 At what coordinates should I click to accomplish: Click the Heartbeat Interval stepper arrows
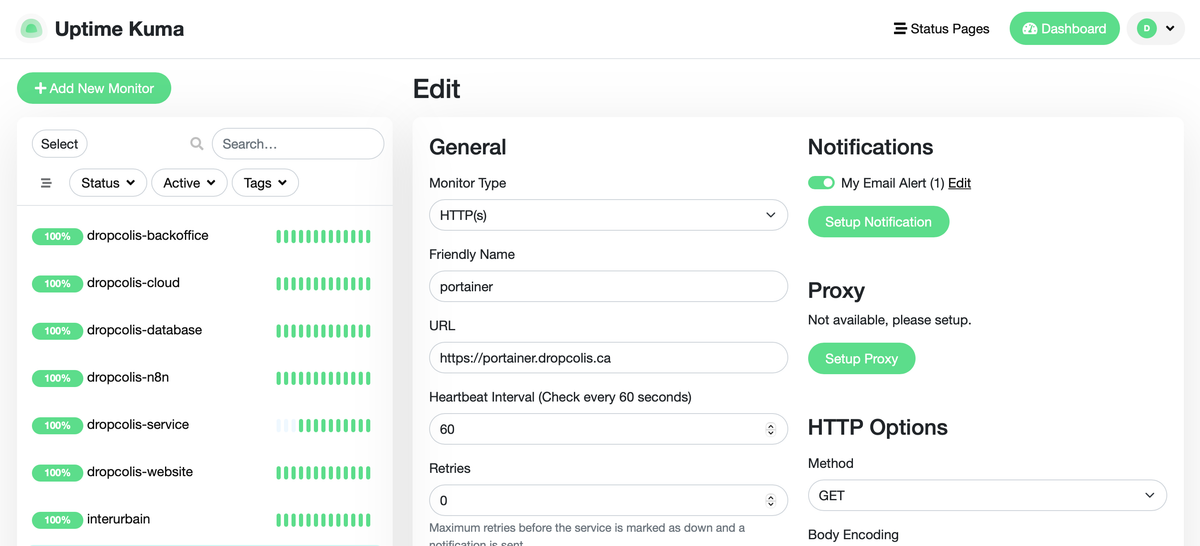point(770,429)
